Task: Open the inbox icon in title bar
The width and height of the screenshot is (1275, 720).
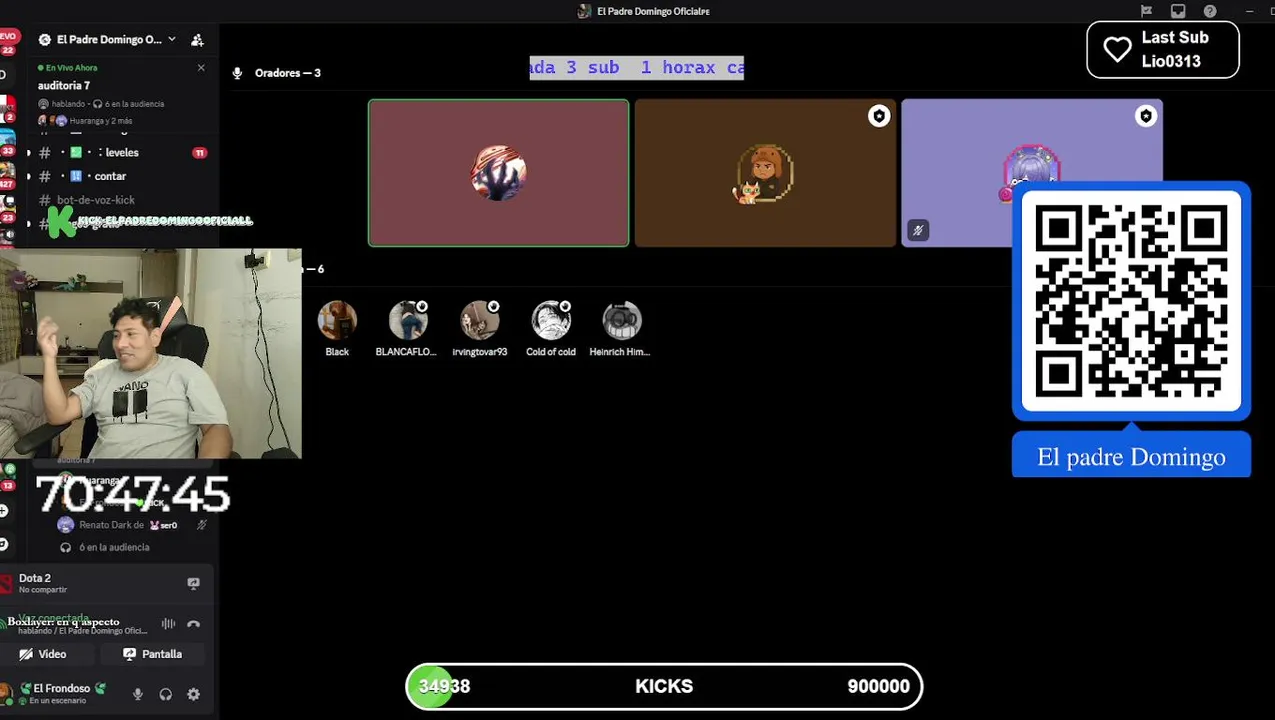Action: [1178, 11]
